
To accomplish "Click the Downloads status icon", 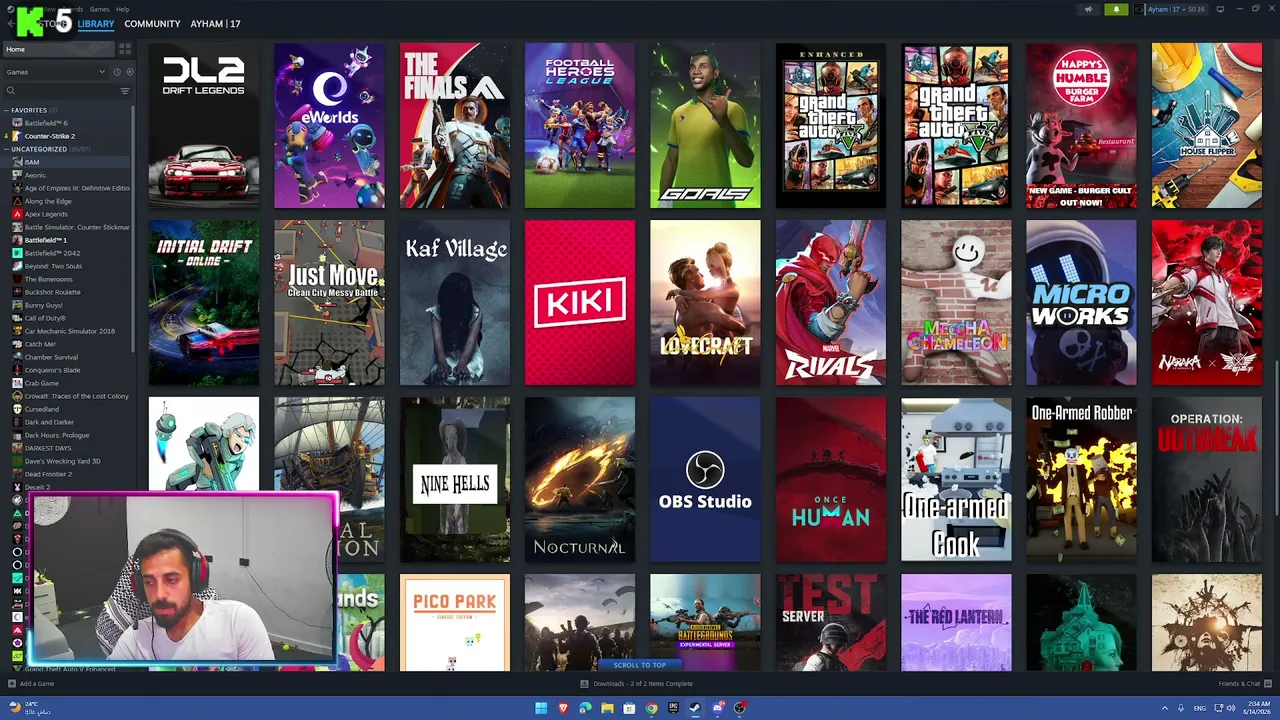I will [x=584, y=684].
